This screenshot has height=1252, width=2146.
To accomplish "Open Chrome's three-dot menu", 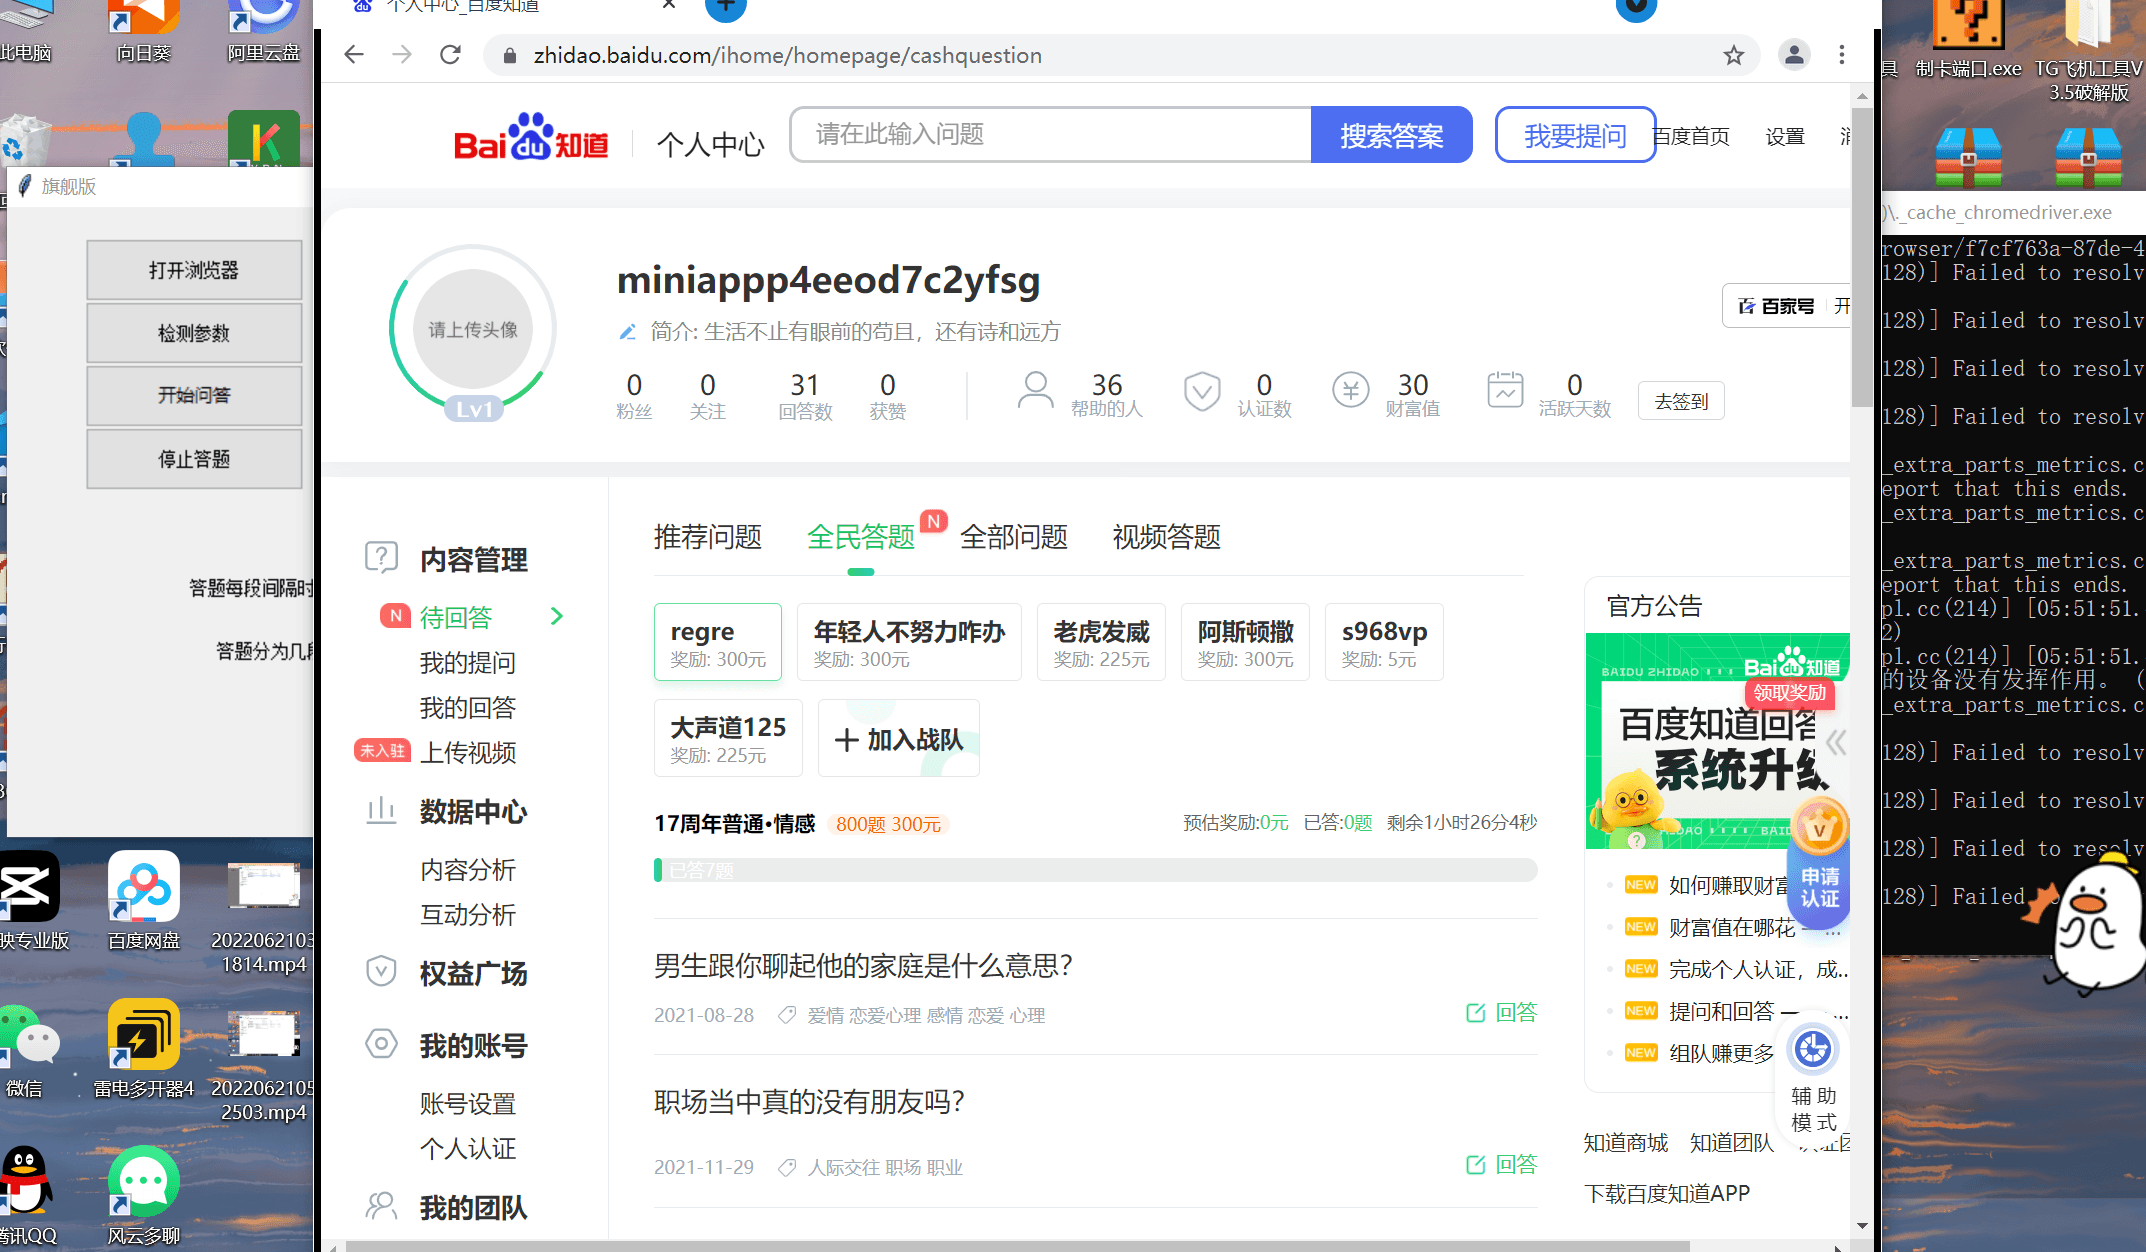I will pyautogui.click(x=1842, y=55).
